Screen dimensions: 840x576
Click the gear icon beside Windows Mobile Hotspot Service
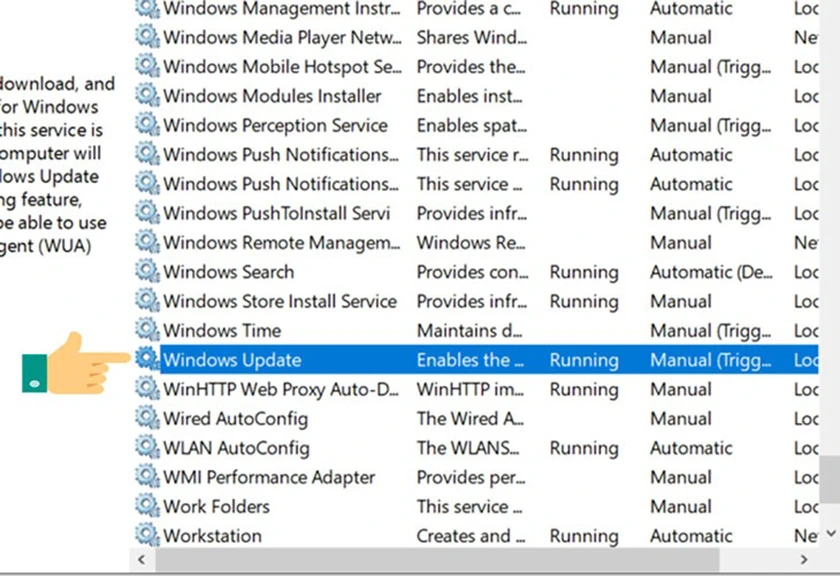pyautogui.click(x=147, y=66)
